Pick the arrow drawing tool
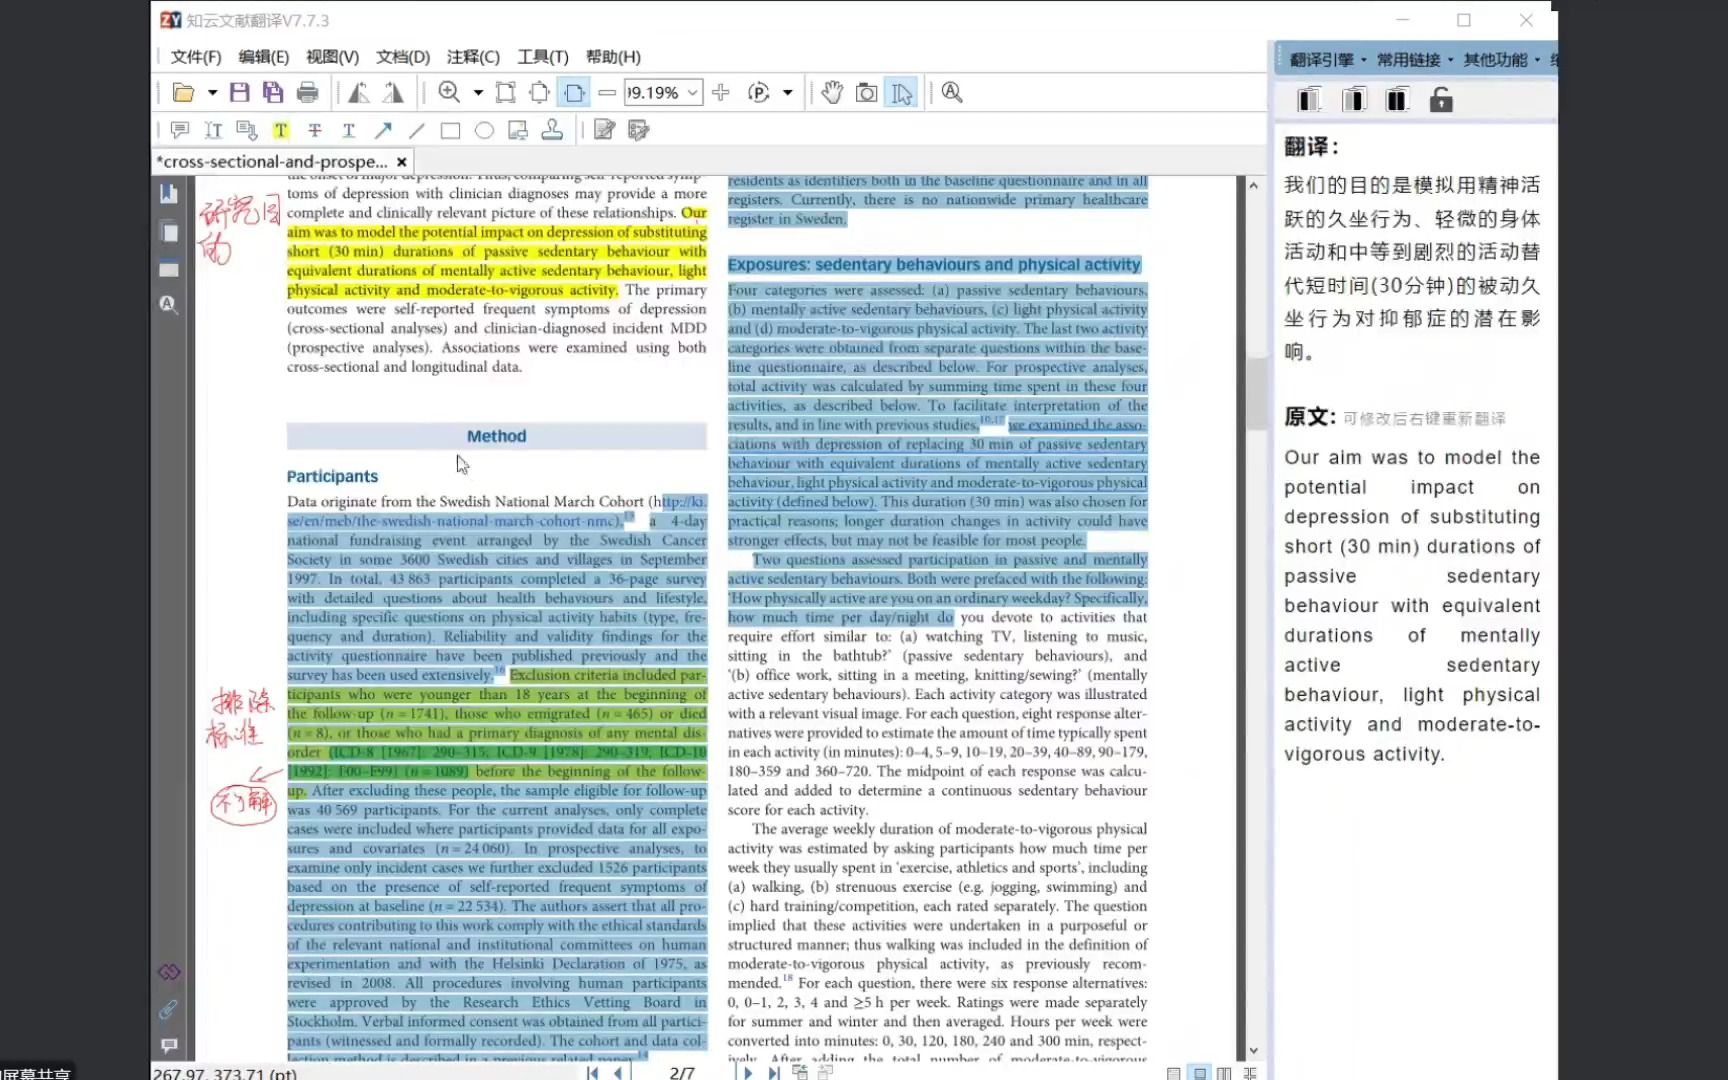The width and height of the screenshot is (1728, 1080). pyautogui.click(x=383, y=130)
